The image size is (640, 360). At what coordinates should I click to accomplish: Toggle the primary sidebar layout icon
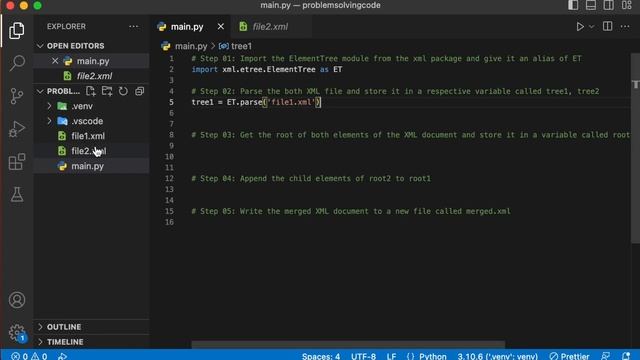(x=573, y=5)
